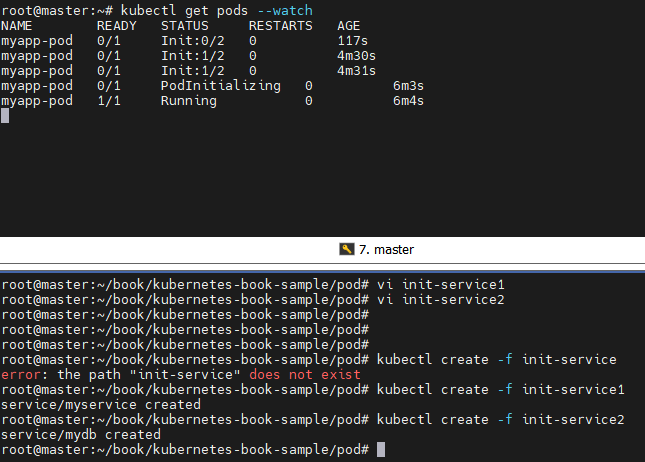Viewport: 645px width, 462px height.
Task: Click the cursor block in upper terminal
Action: click(5, 116)
